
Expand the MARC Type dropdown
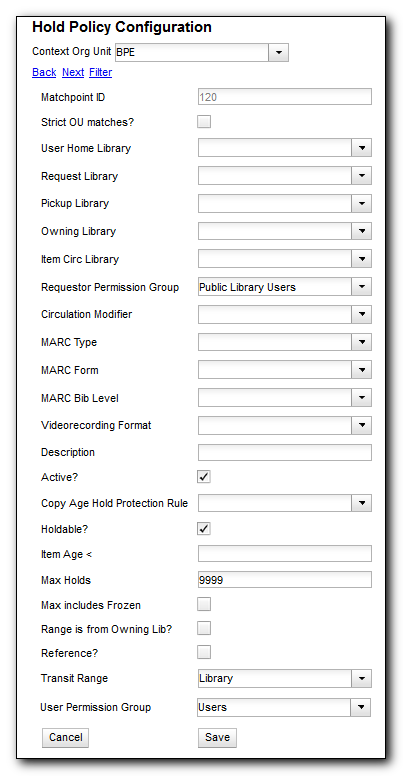click(362, 341)
